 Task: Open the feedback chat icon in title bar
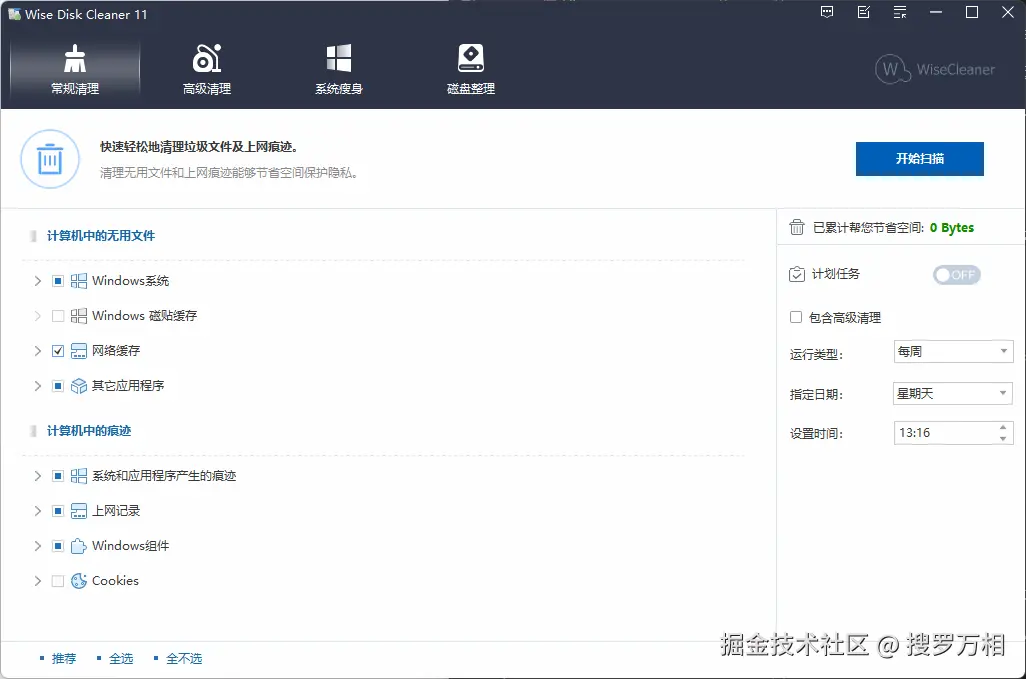[827, 12]
